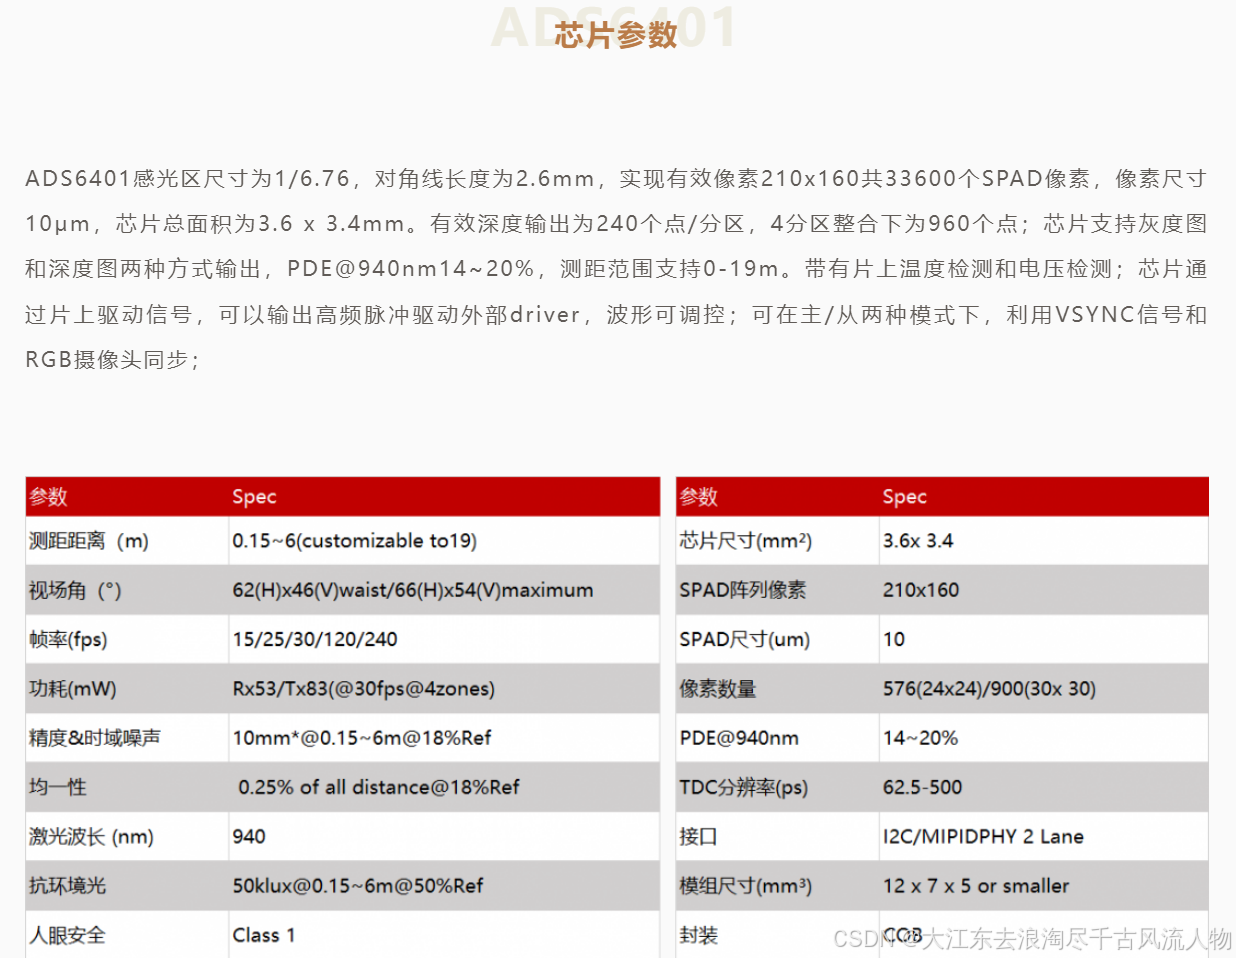Click the I2C/MIPIDPHY 2 Lane value
The height and width of the screenshot is (958, 1236).
pyautogui.click(x=983, y=836)
